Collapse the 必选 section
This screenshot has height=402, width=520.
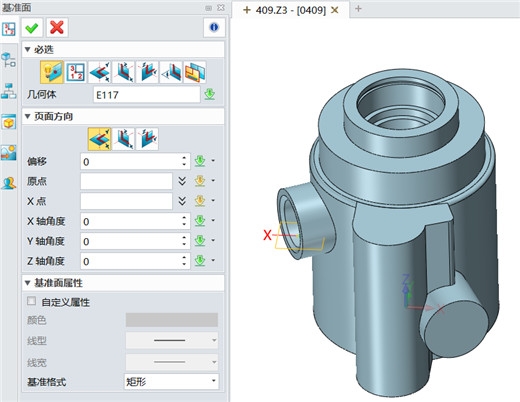(x=27, y=50)
